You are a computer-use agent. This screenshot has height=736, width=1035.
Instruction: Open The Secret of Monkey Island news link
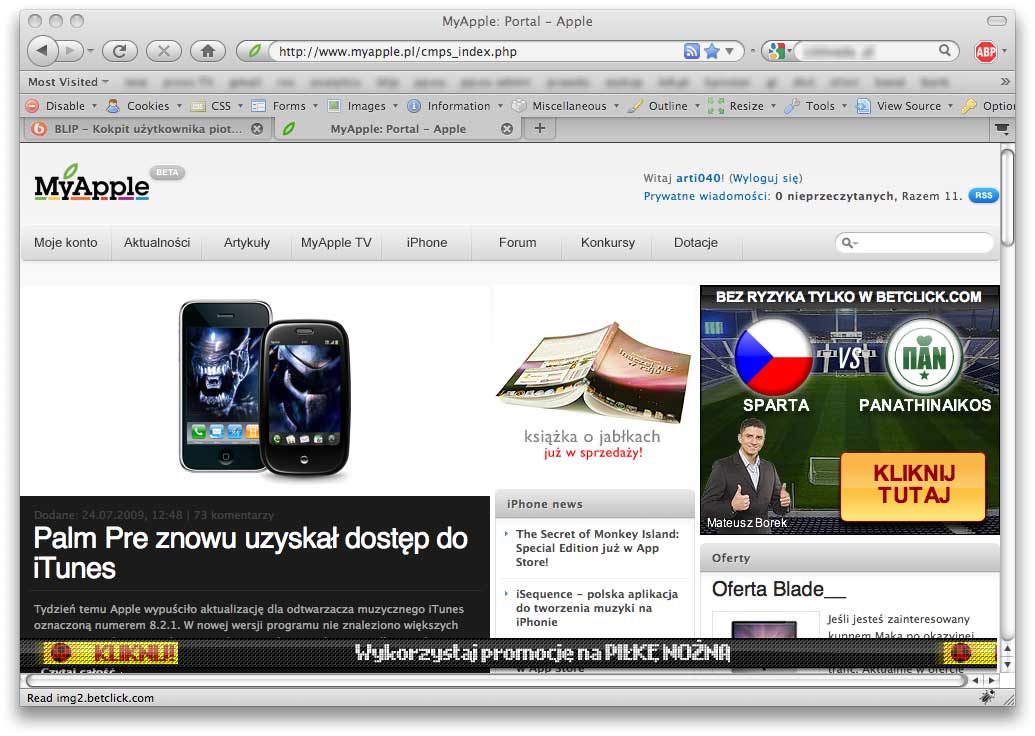(x=597, y=548)
